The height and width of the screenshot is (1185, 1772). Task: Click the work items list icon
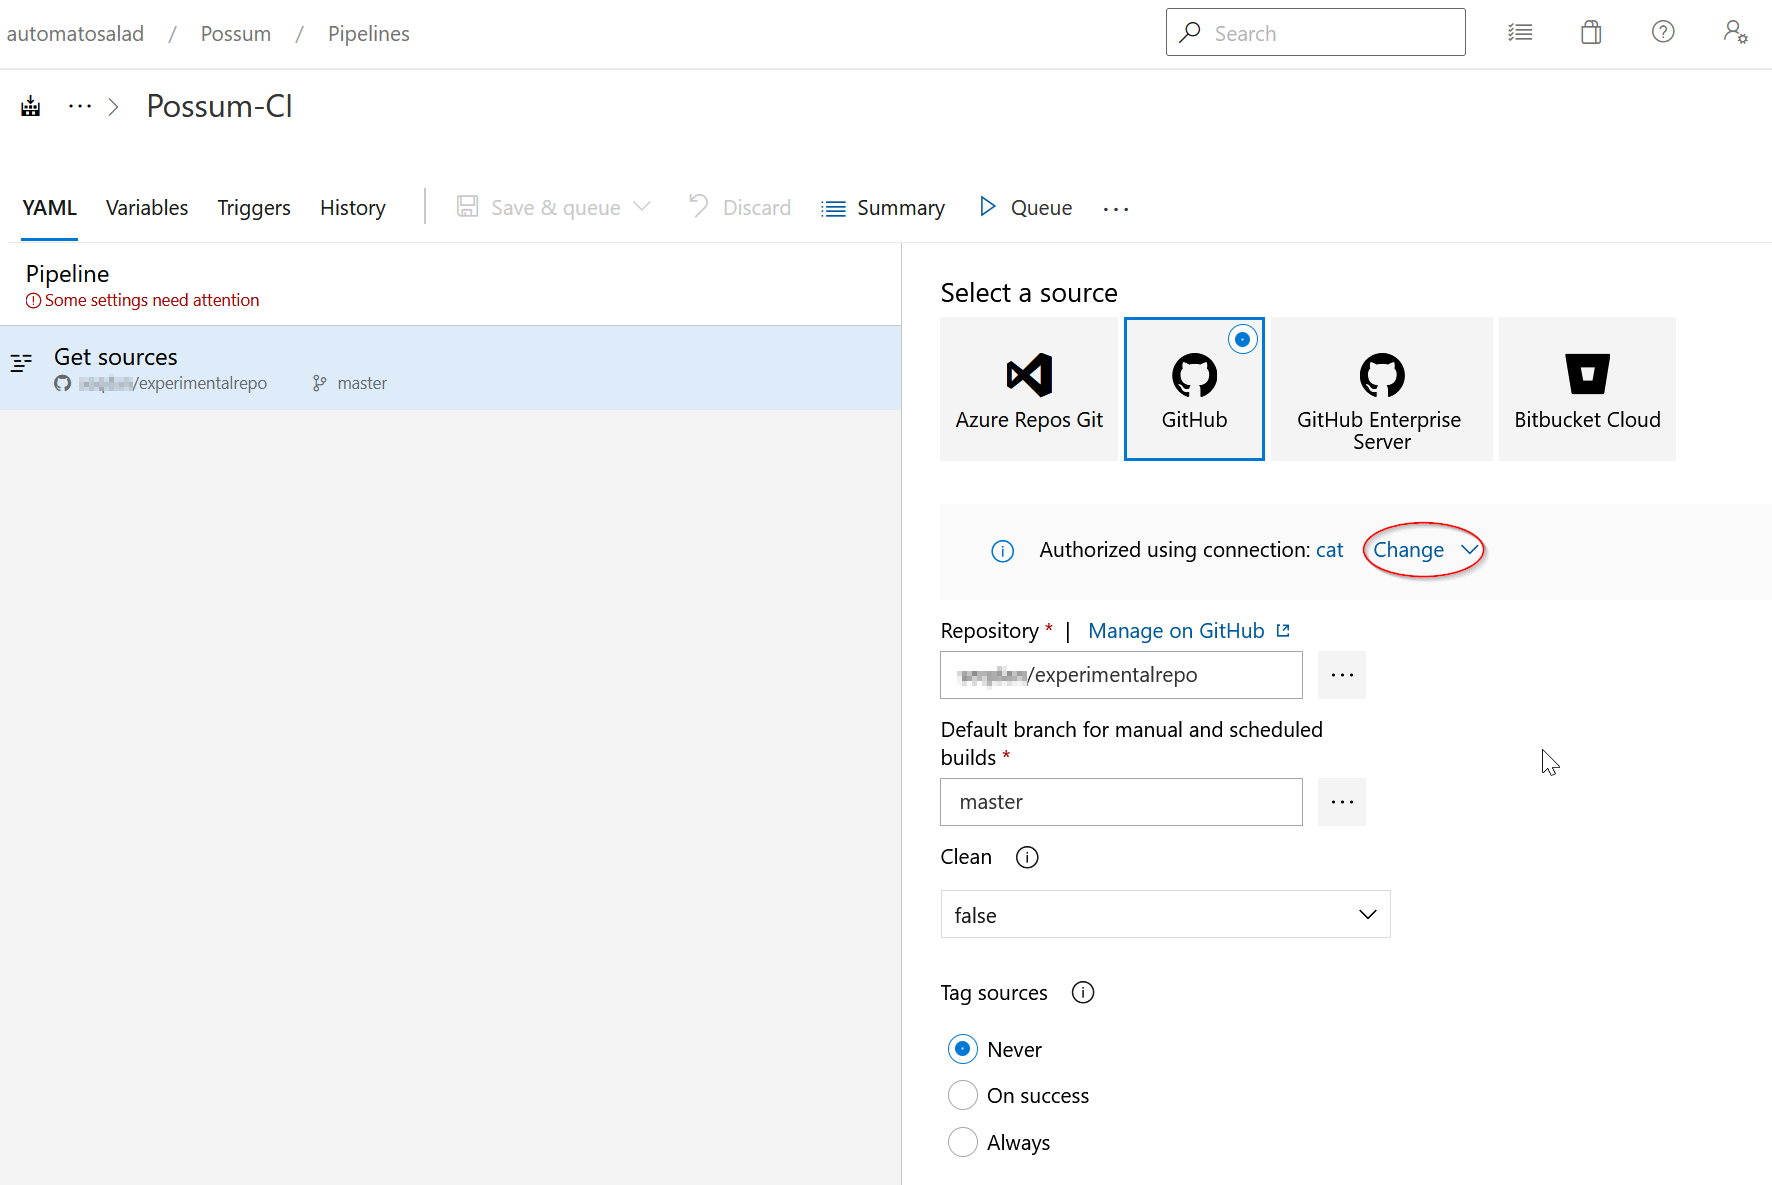(x=1520, y=33)
